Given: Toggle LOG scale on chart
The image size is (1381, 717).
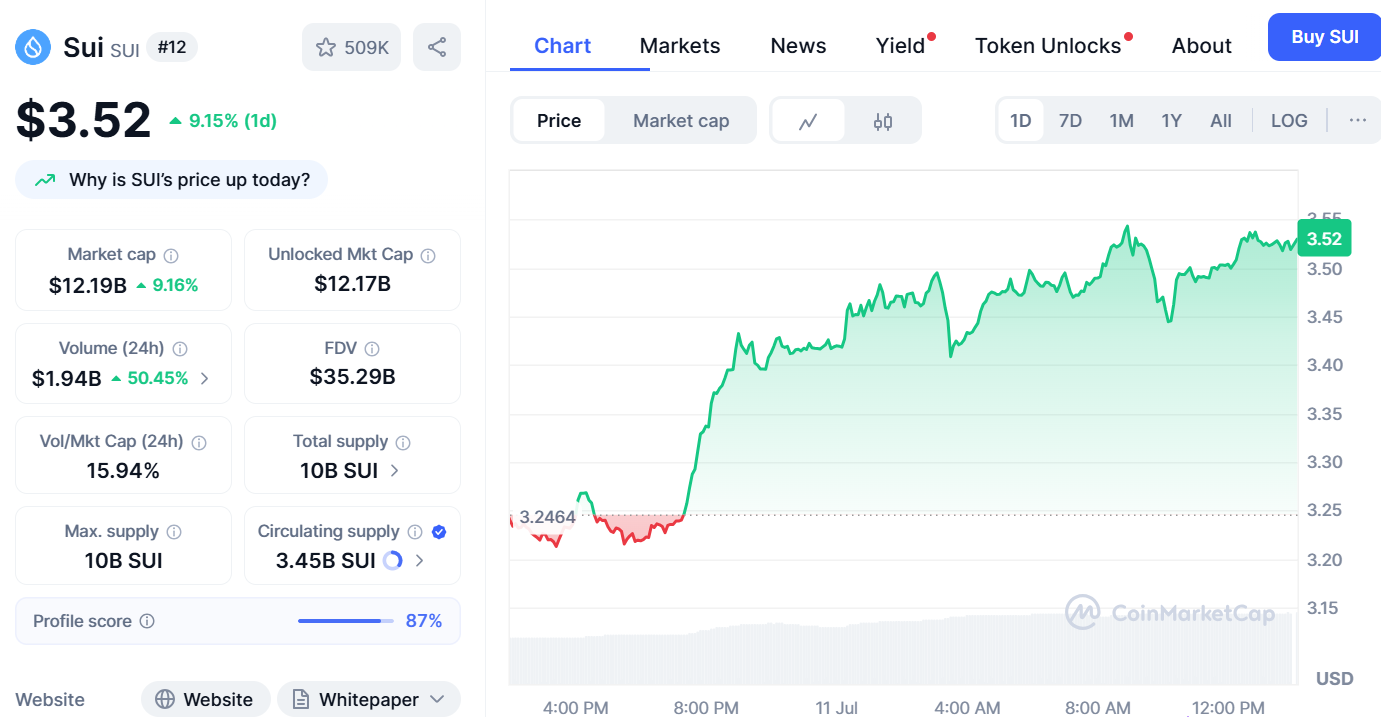Looking at the screenshot, I should [x=1289, y=121].
